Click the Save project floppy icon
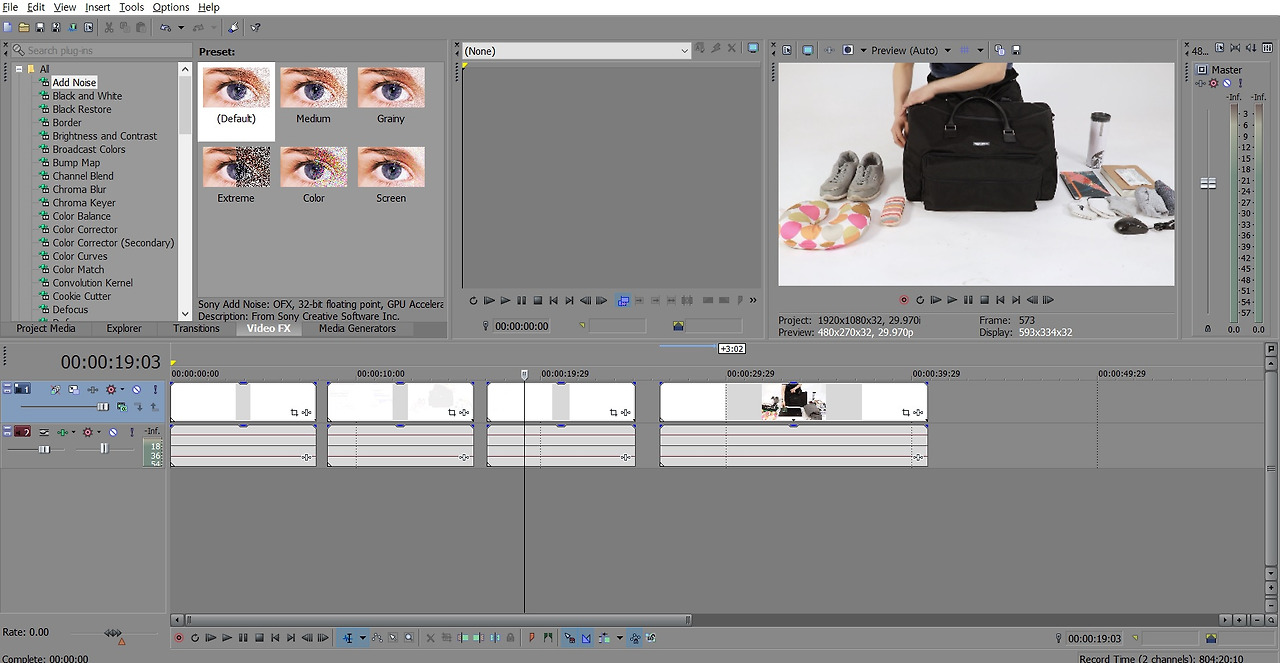The width and height of the screenshot is (1280, 663). click(40, 27)
